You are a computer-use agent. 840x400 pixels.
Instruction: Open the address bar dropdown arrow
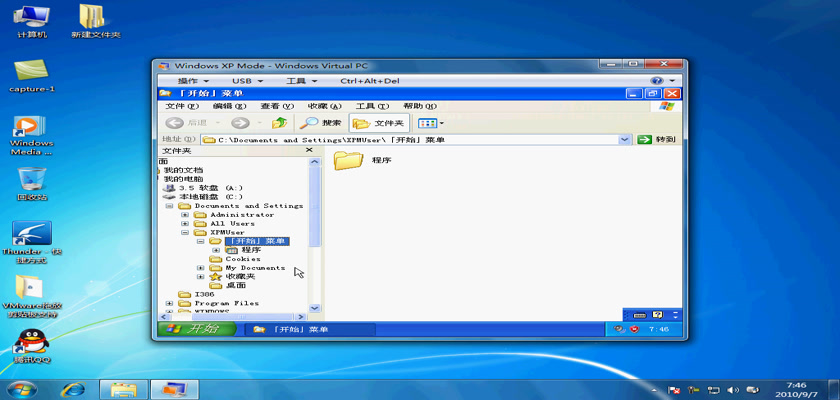(626, 139)
